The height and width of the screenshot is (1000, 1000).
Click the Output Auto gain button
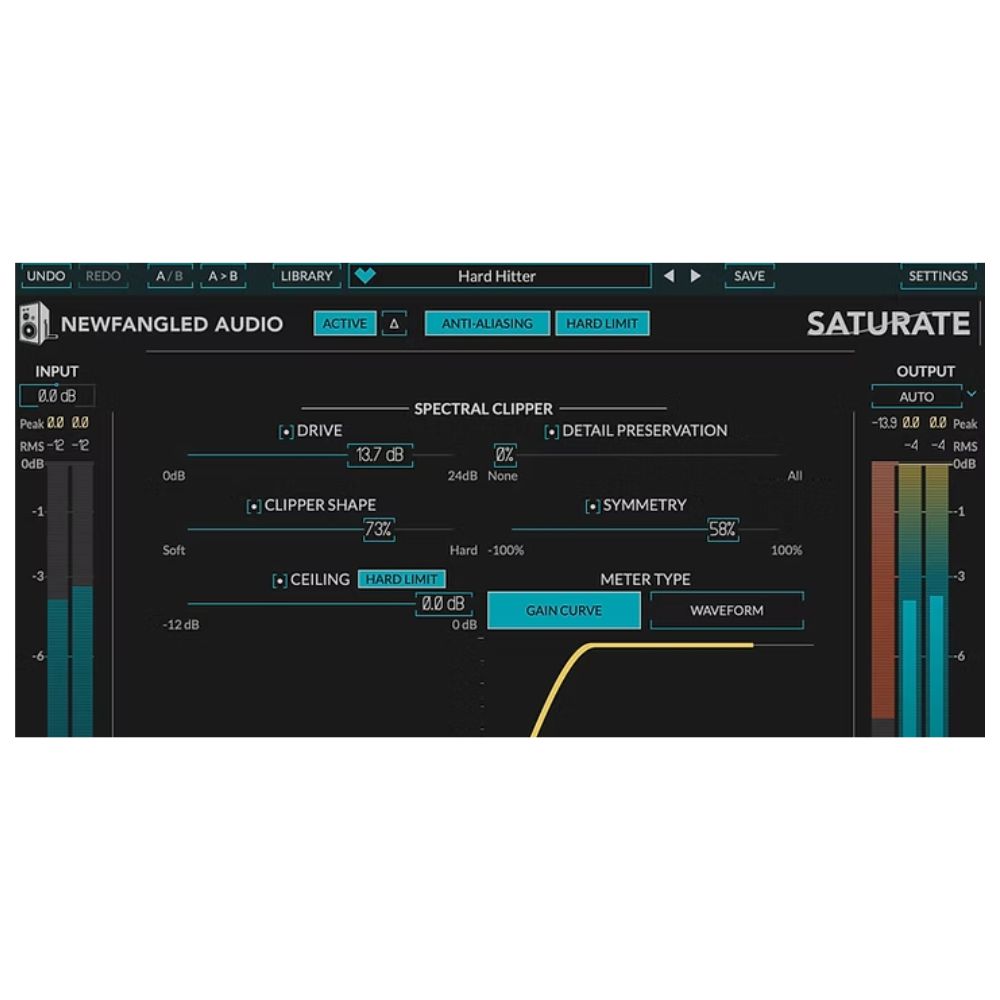click(x=916, y=396)
